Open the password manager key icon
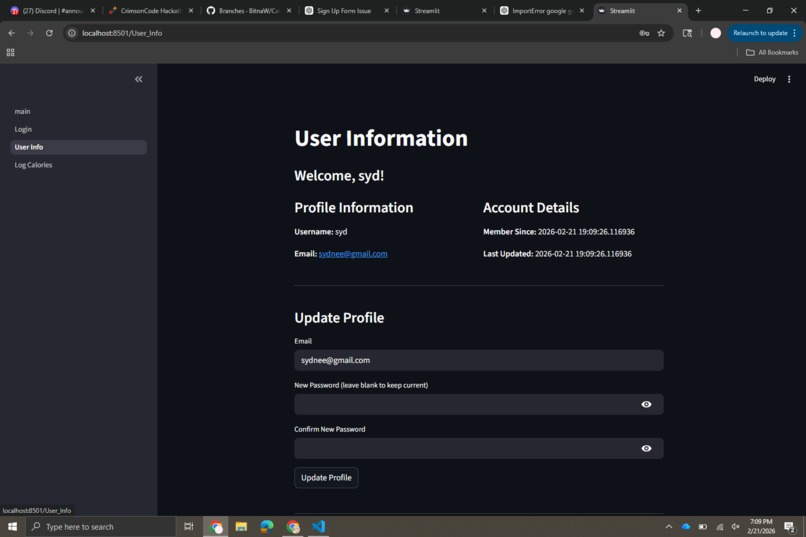 coord(644,33)
